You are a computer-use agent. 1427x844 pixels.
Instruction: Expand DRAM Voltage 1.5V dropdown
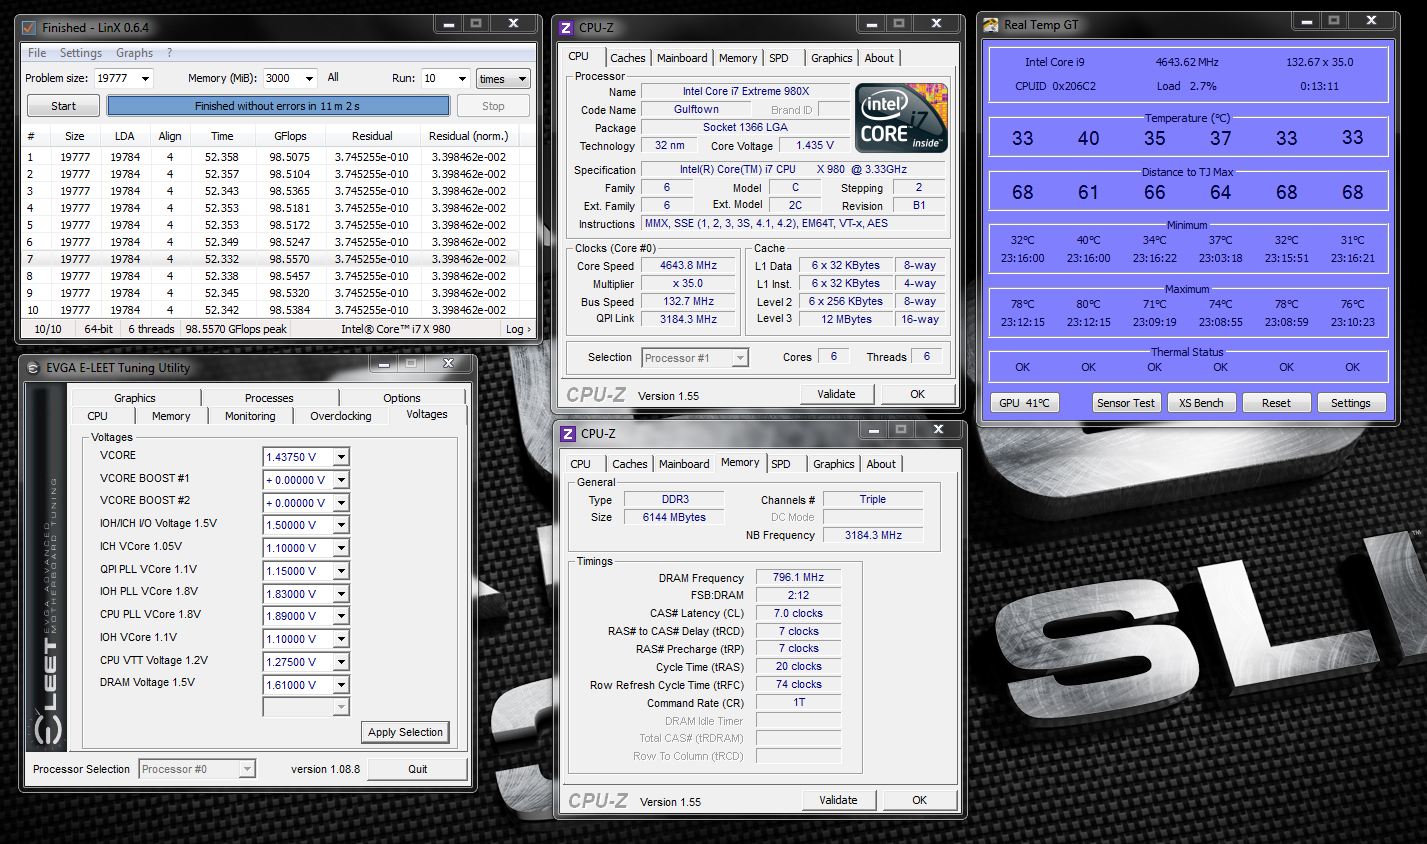point(341,685)
